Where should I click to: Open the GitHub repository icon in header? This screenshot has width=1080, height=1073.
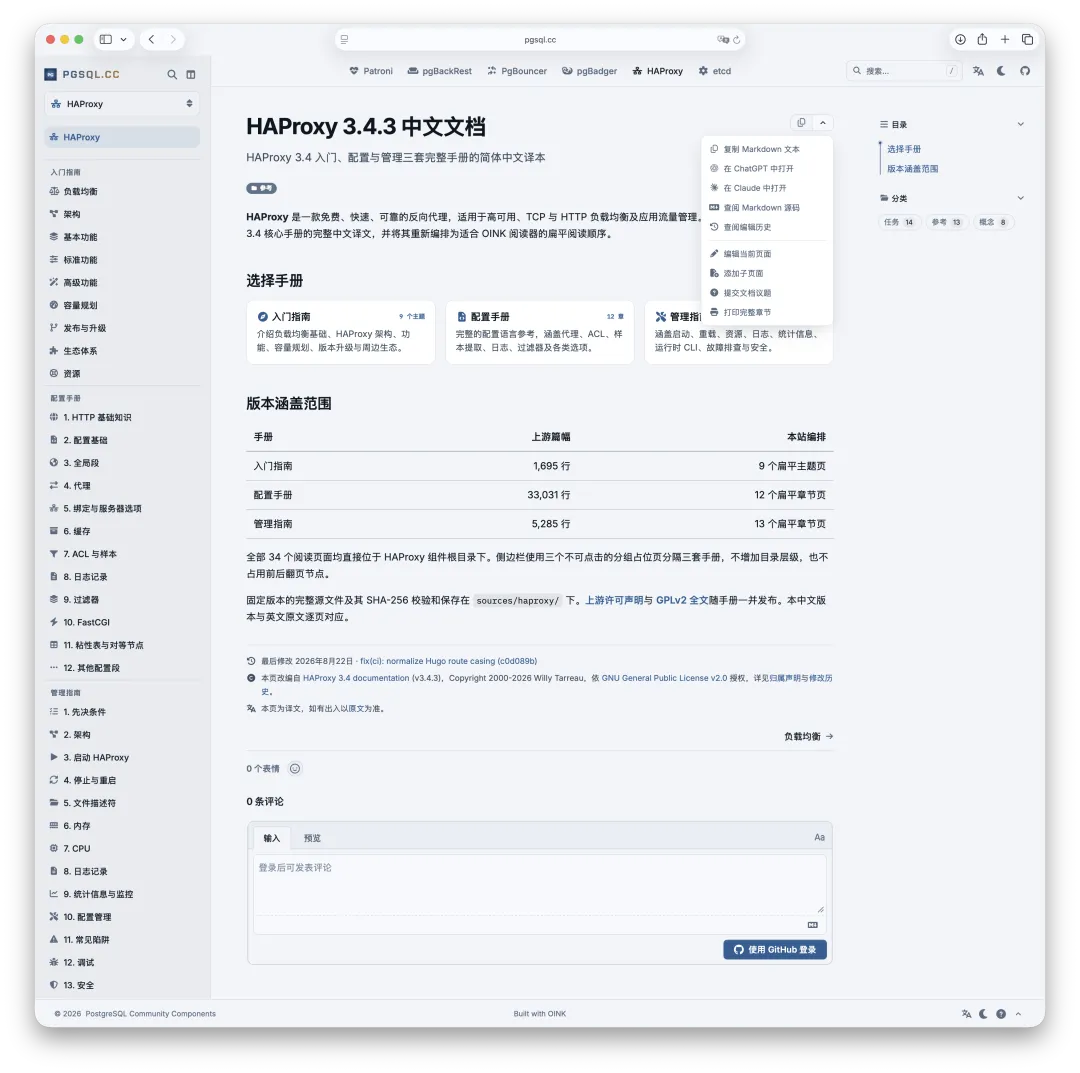click(x=1025, y=71)
